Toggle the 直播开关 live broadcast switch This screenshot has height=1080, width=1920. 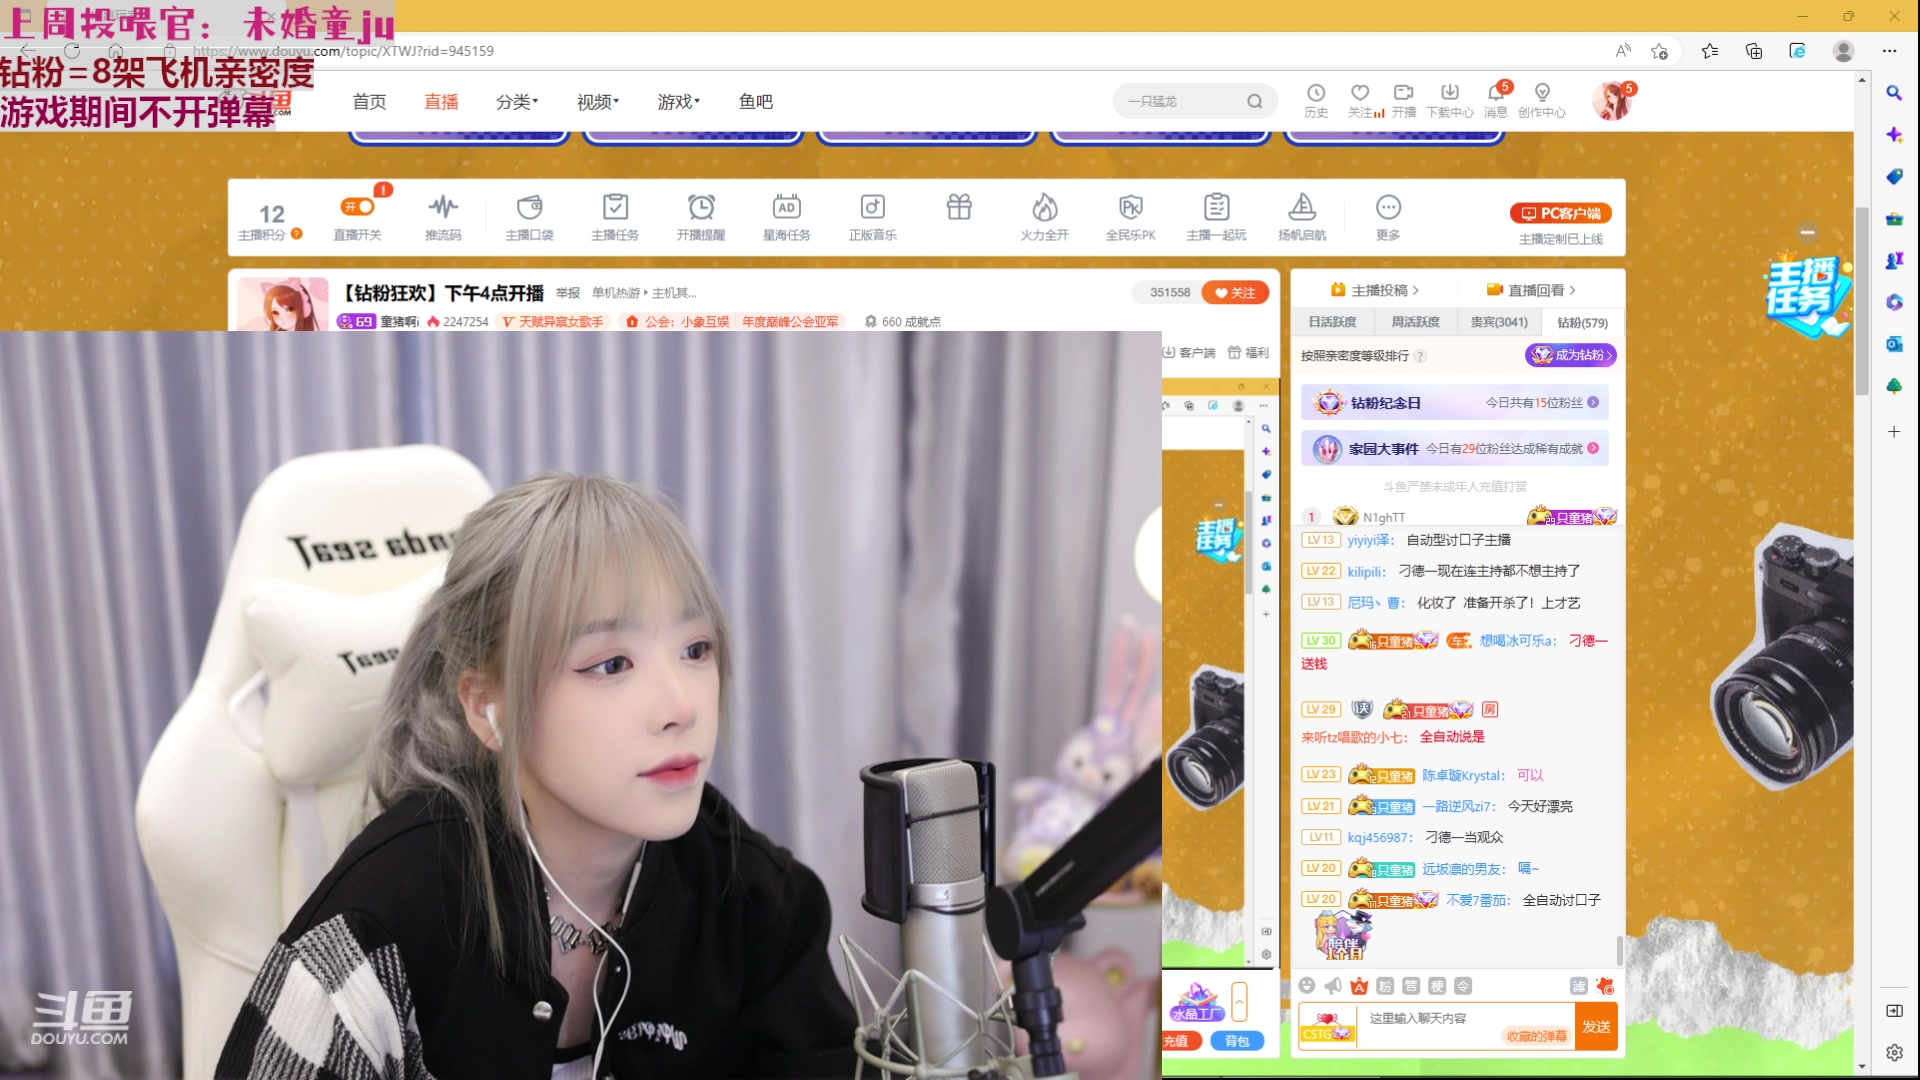click(x=357, y=207)
